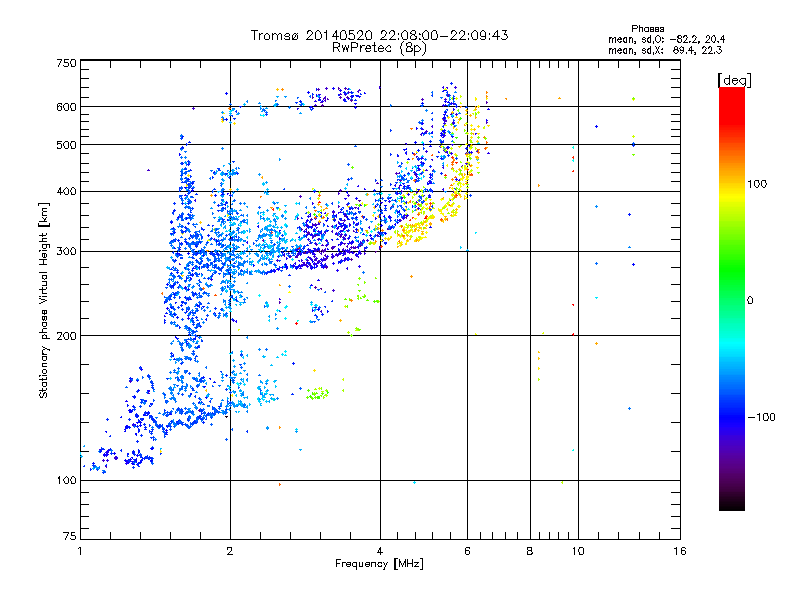Click the x-axis tick label '16'
Image resolution: width=800 pixels, height=600 pixels.
680,551
